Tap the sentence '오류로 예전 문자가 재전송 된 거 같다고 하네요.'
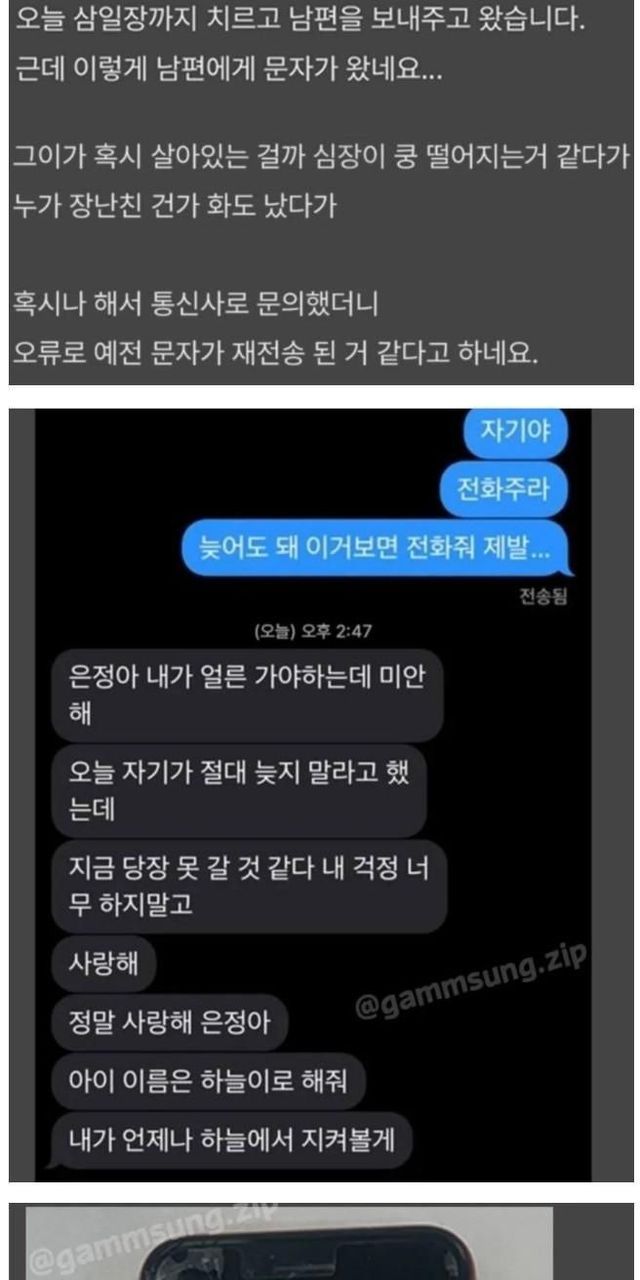Viewport: 640px width, 1280px height. [x=276, y=353]
